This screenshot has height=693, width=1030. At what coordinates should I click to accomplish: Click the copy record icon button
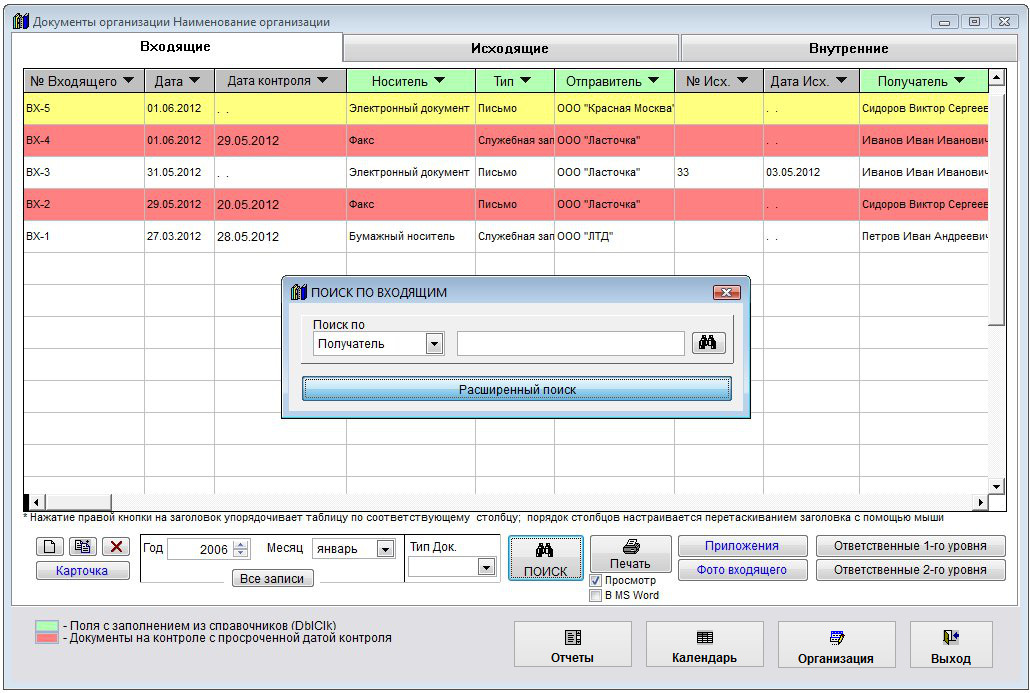83,547
